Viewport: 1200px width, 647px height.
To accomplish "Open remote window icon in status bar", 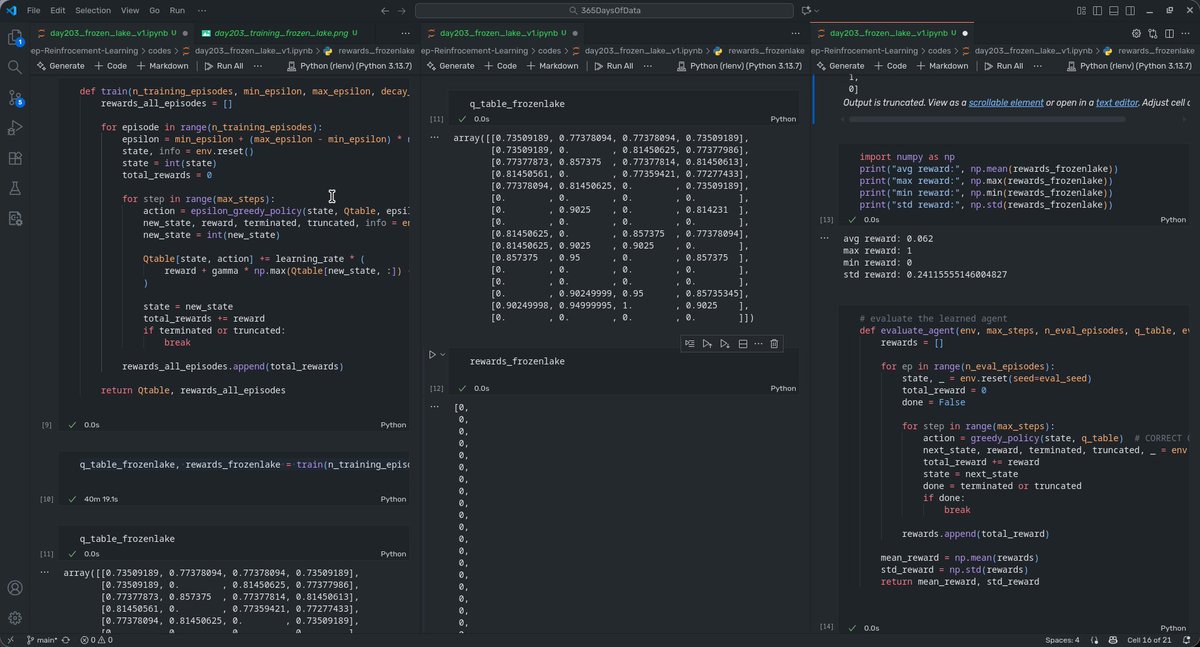I will coord(10,640).
